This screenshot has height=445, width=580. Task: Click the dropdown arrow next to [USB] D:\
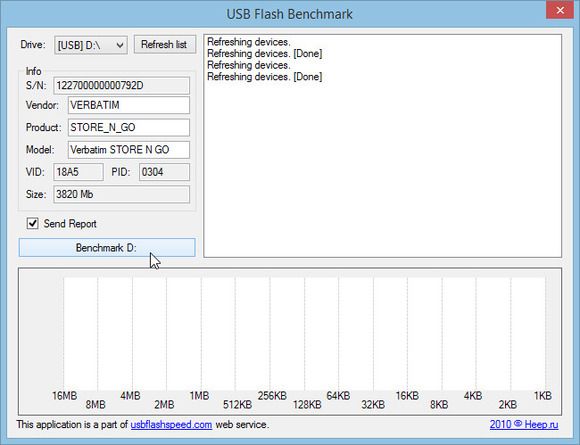pos(120,45)
